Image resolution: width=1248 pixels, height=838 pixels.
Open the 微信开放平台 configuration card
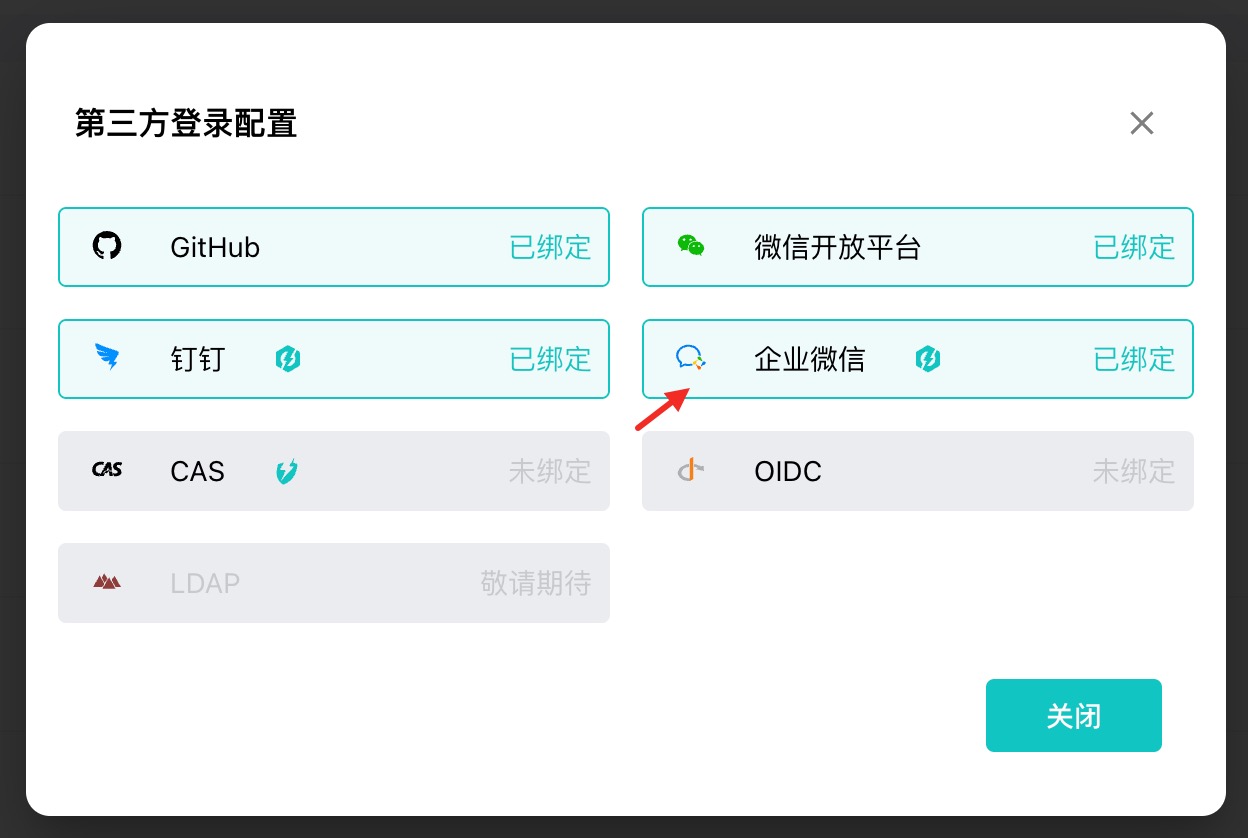[918, 247]
